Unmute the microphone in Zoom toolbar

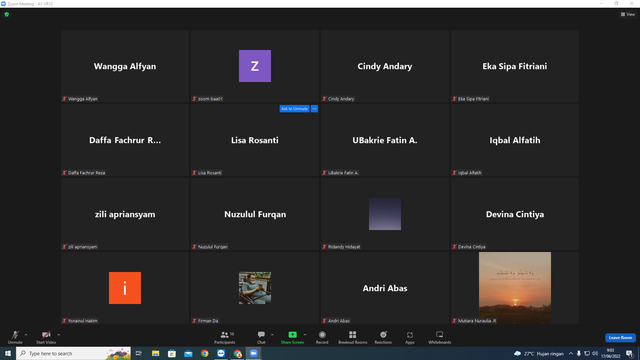[15, 337]
